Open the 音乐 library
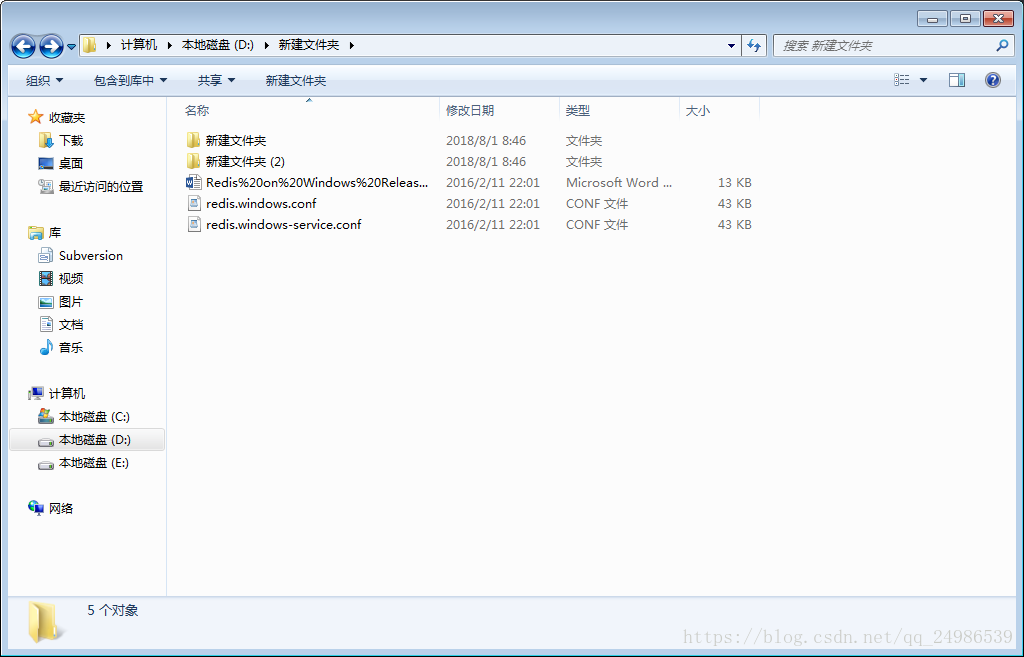1024x657 pixels. pyautogui.click(x=71, y=347)
